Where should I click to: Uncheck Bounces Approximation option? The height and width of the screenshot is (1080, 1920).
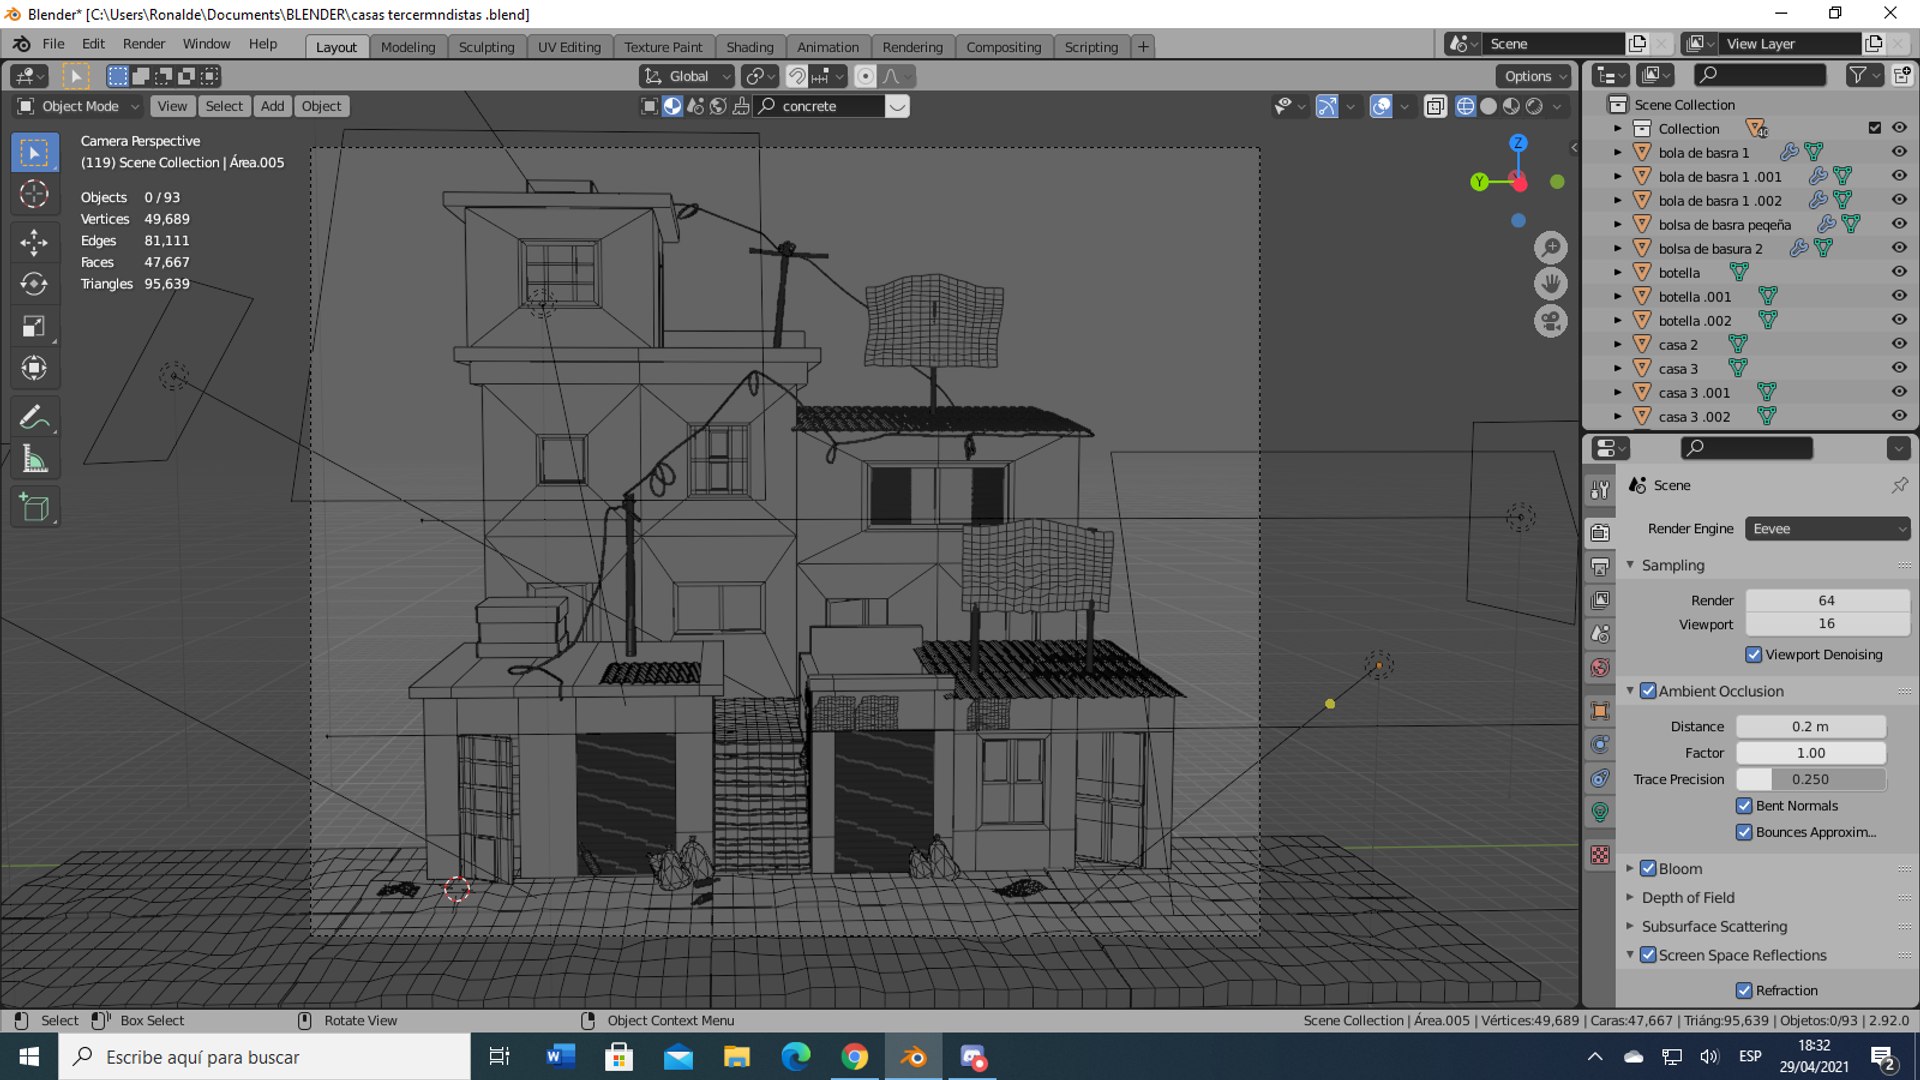point(1744,832)
